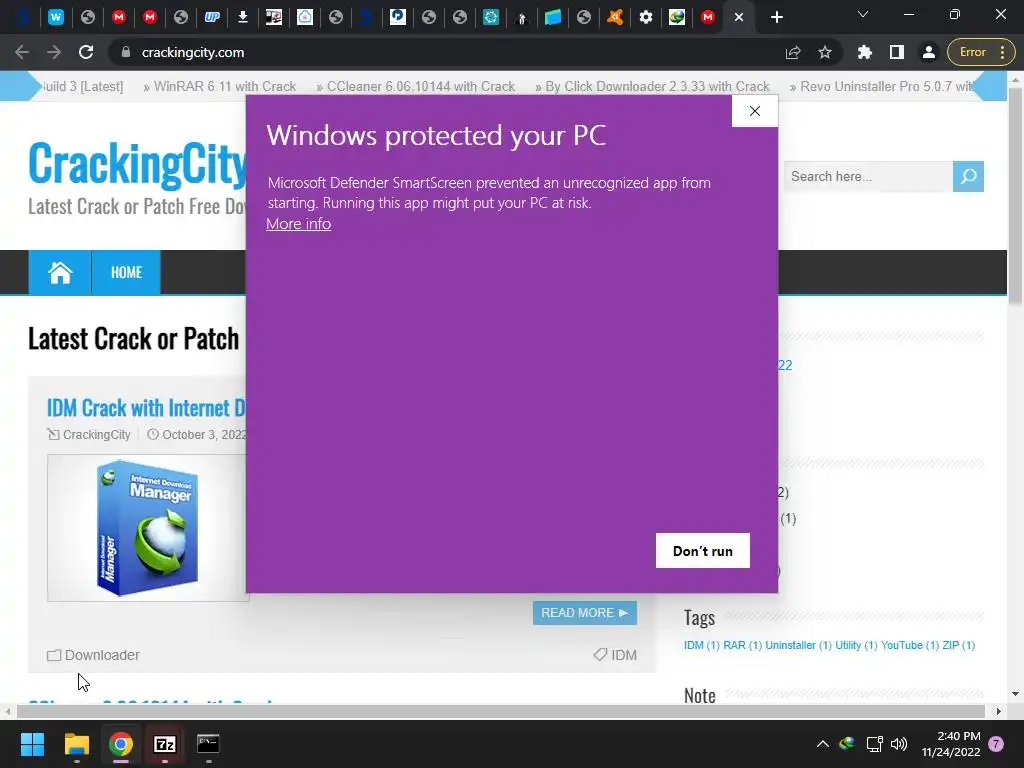Expand the tab search dropdown arrow
The image size is (1024, 768).
(863, 14)
